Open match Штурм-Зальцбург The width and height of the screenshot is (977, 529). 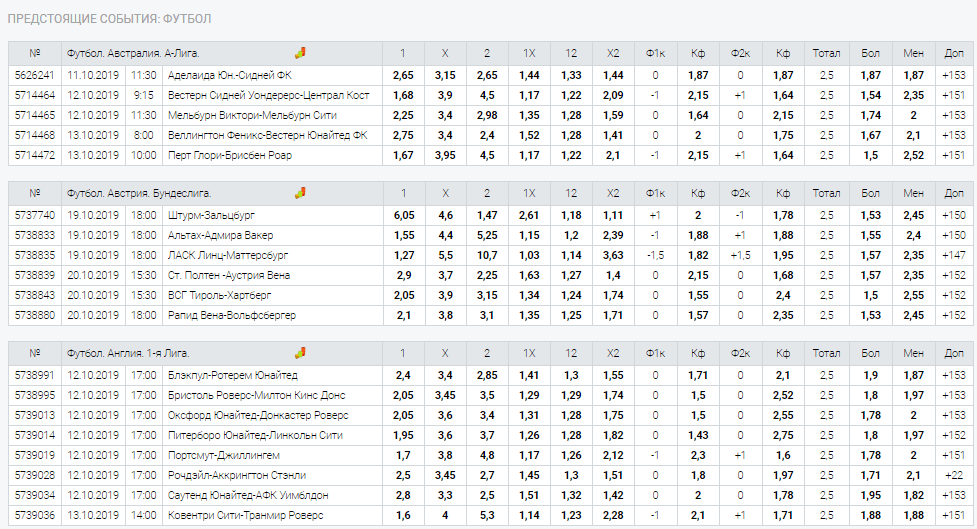coord(211,216)
